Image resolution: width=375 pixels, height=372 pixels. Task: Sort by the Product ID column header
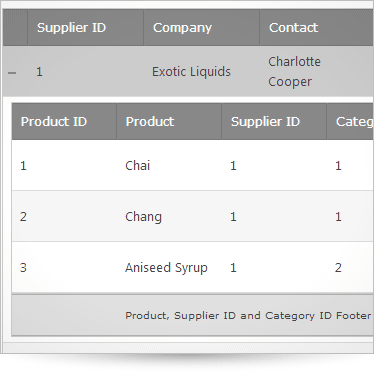coord(64,122)
